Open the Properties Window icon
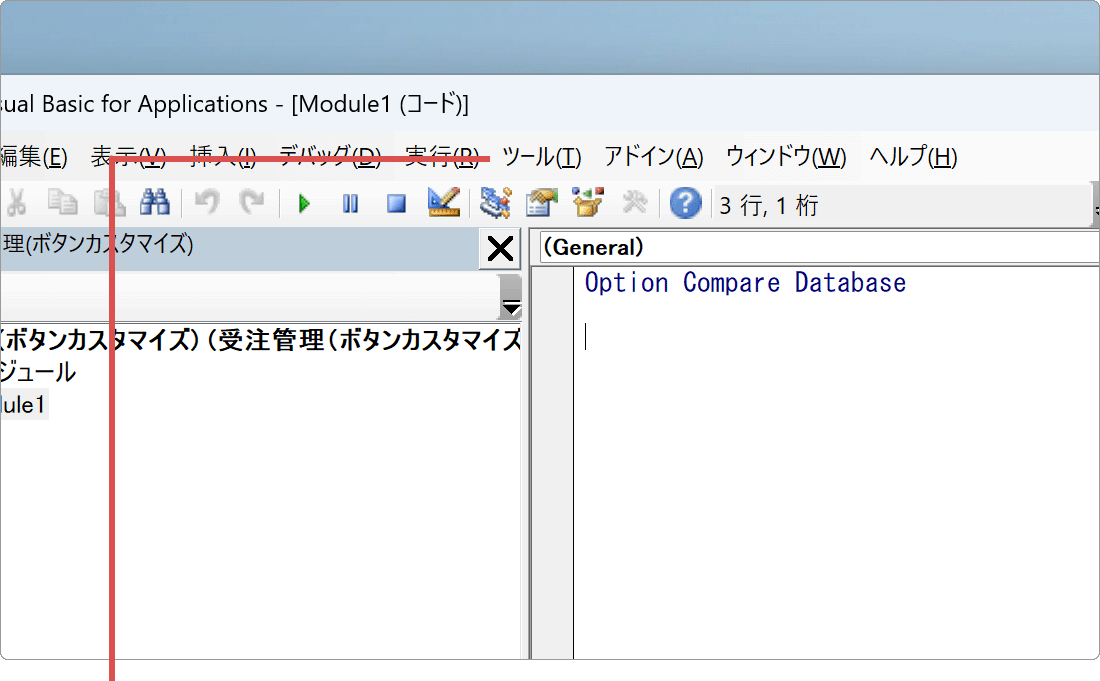 click(x=541, y=203)
